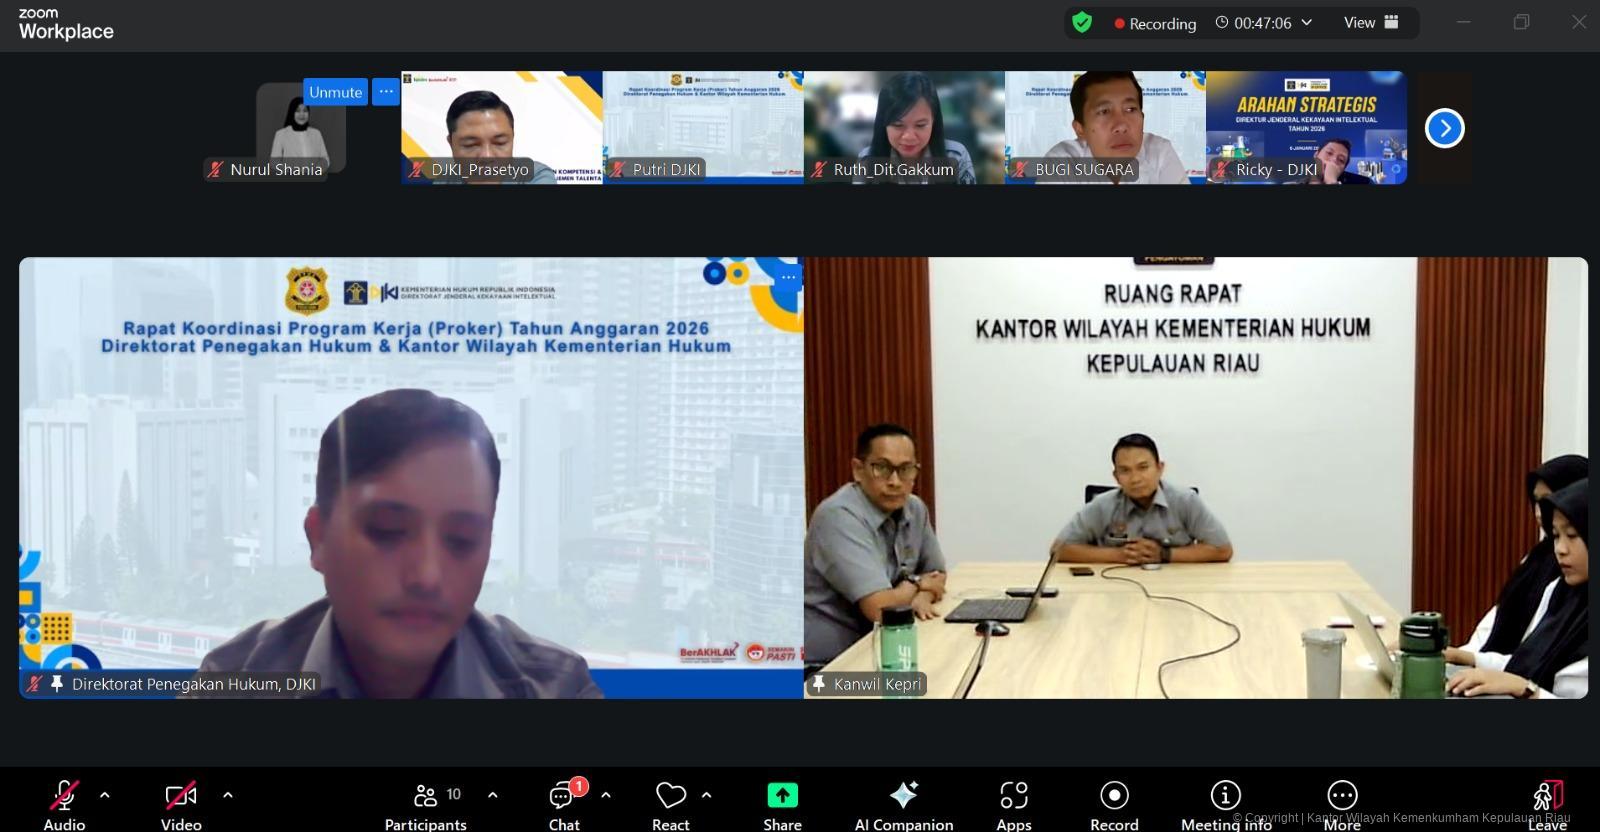Leave the meeting

click(1547, 796)
